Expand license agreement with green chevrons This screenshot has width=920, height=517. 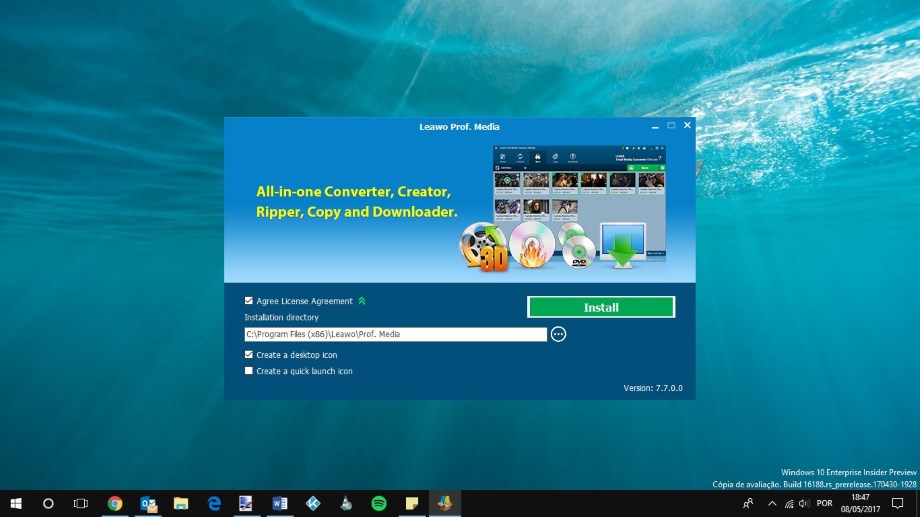click(362, 301)
